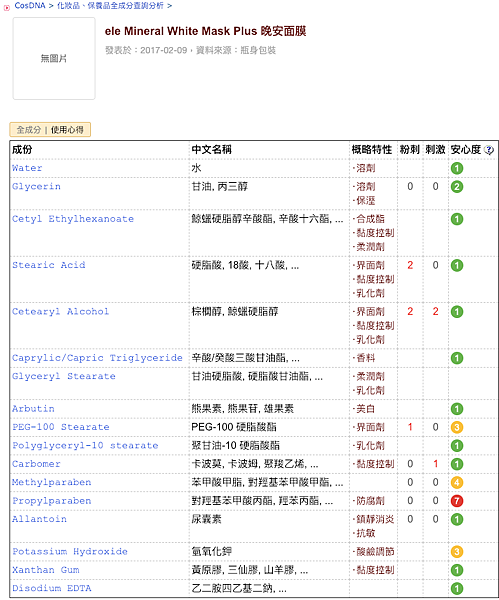Viewport: 499px width, 600px height.
Task: Open the safety rating help question-mark icon
Action: [x=489, y=150]
